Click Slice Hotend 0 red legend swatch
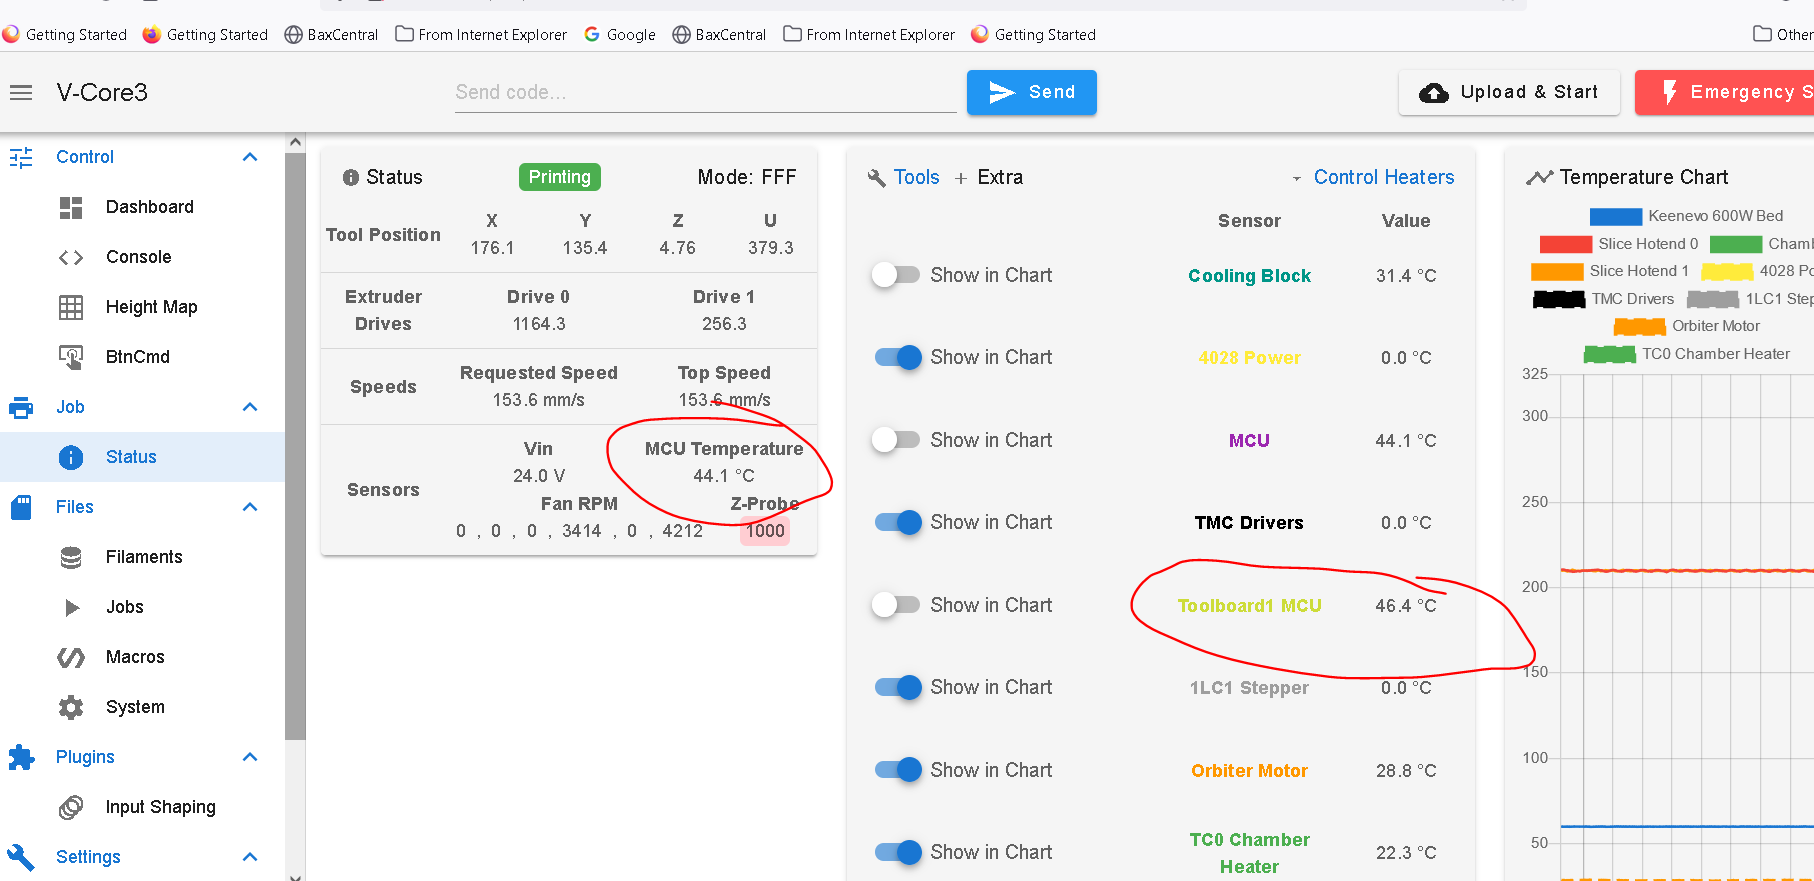The image size is (1814, 881). click(x=1565, y=244)
